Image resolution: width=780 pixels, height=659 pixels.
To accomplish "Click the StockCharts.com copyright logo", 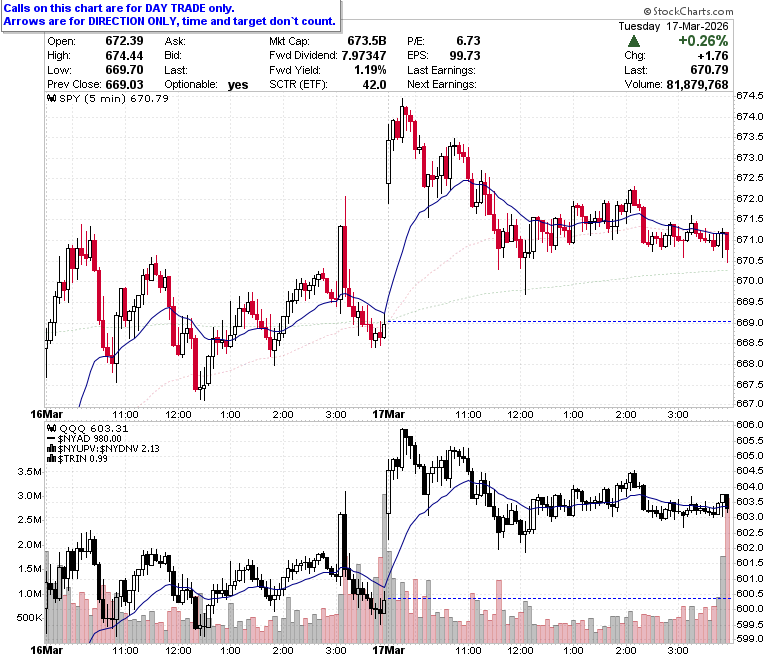I will pyautogui.click(x=688, y=11).
